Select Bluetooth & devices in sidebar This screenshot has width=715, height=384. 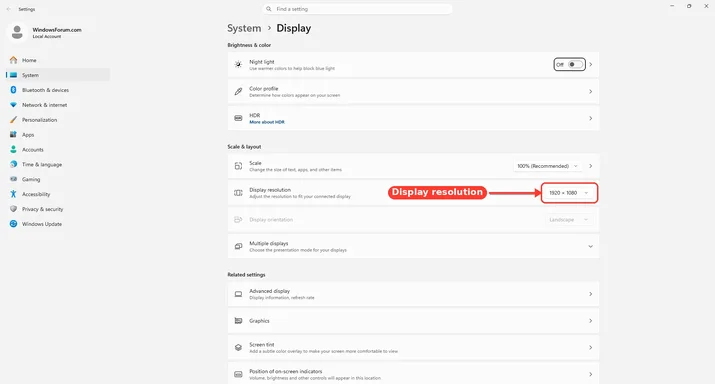click(58, 90)
